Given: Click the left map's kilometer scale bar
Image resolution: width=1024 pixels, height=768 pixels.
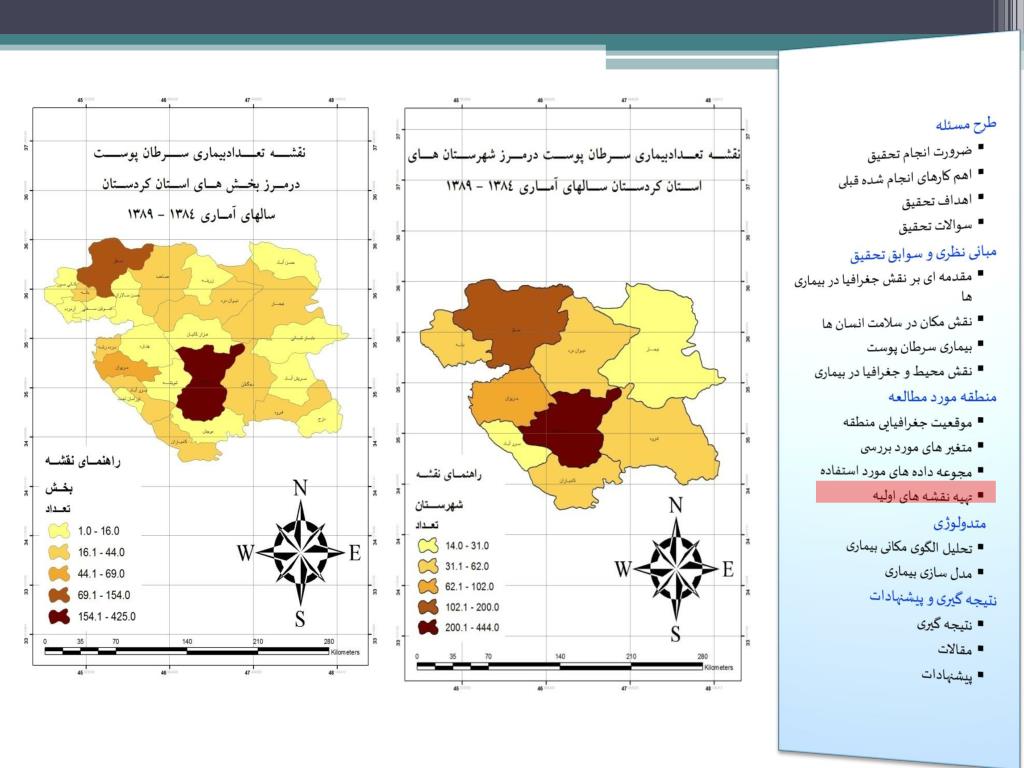Looking at the screenshot, I should (x=187, y=651).
